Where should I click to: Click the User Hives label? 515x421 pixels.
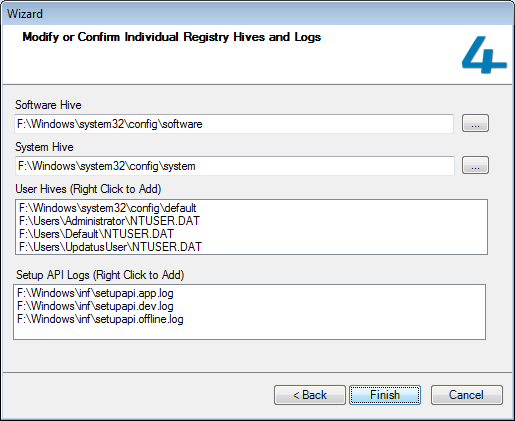pos(88,189)
